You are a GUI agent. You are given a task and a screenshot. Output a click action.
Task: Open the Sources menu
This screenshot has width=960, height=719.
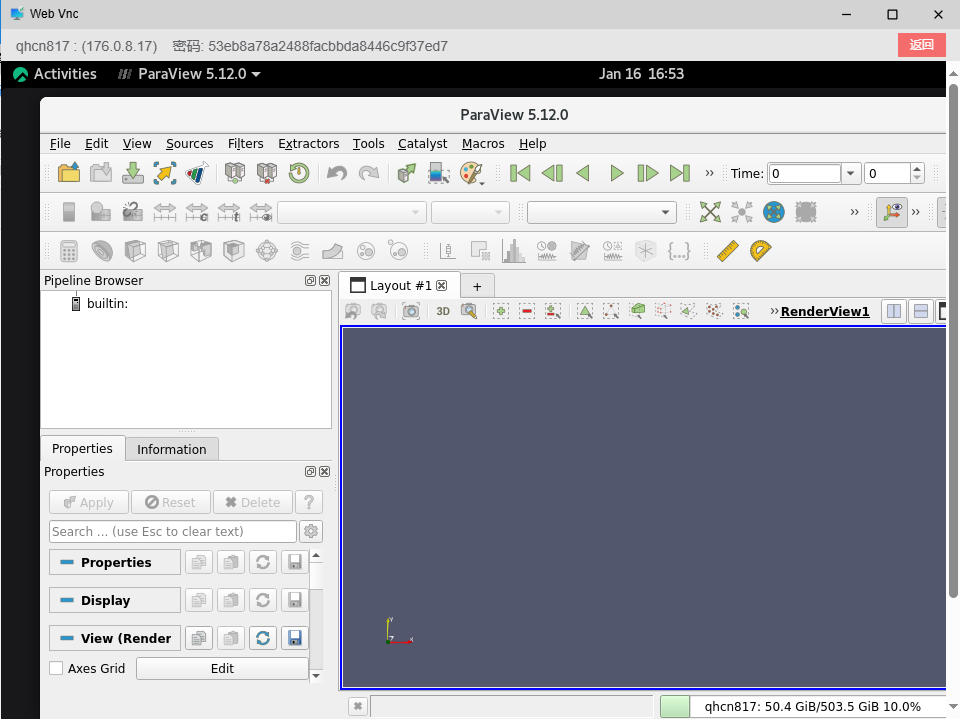pos(189,143)
